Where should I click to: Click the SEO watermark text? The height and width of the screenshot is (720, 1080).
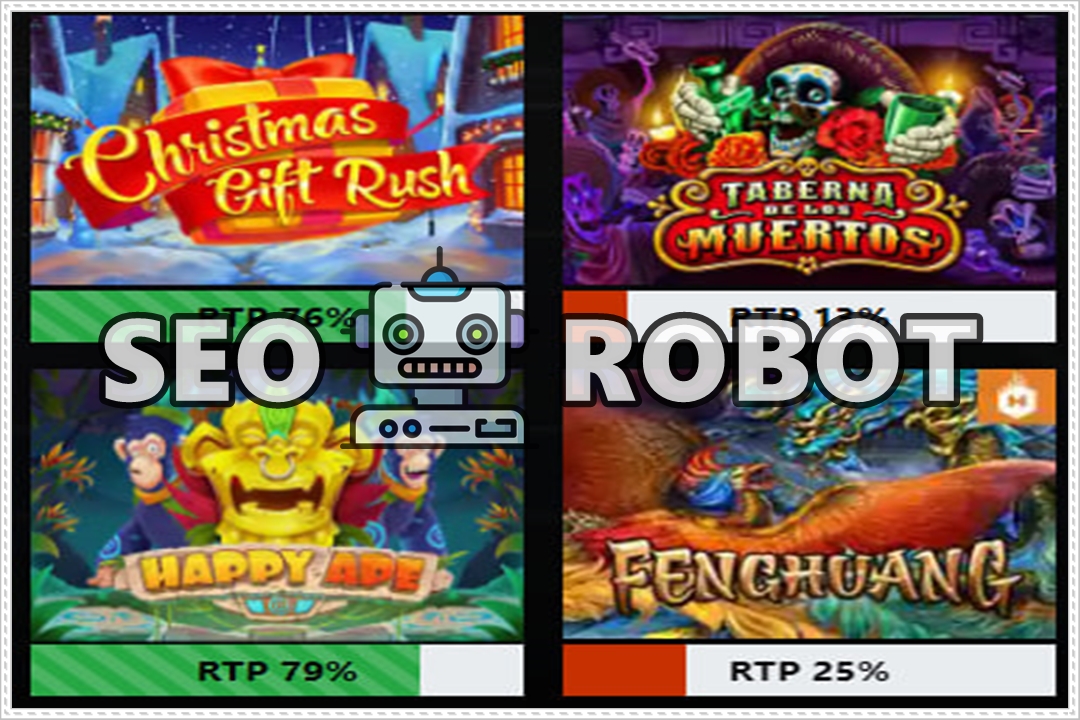pos(205,362)
